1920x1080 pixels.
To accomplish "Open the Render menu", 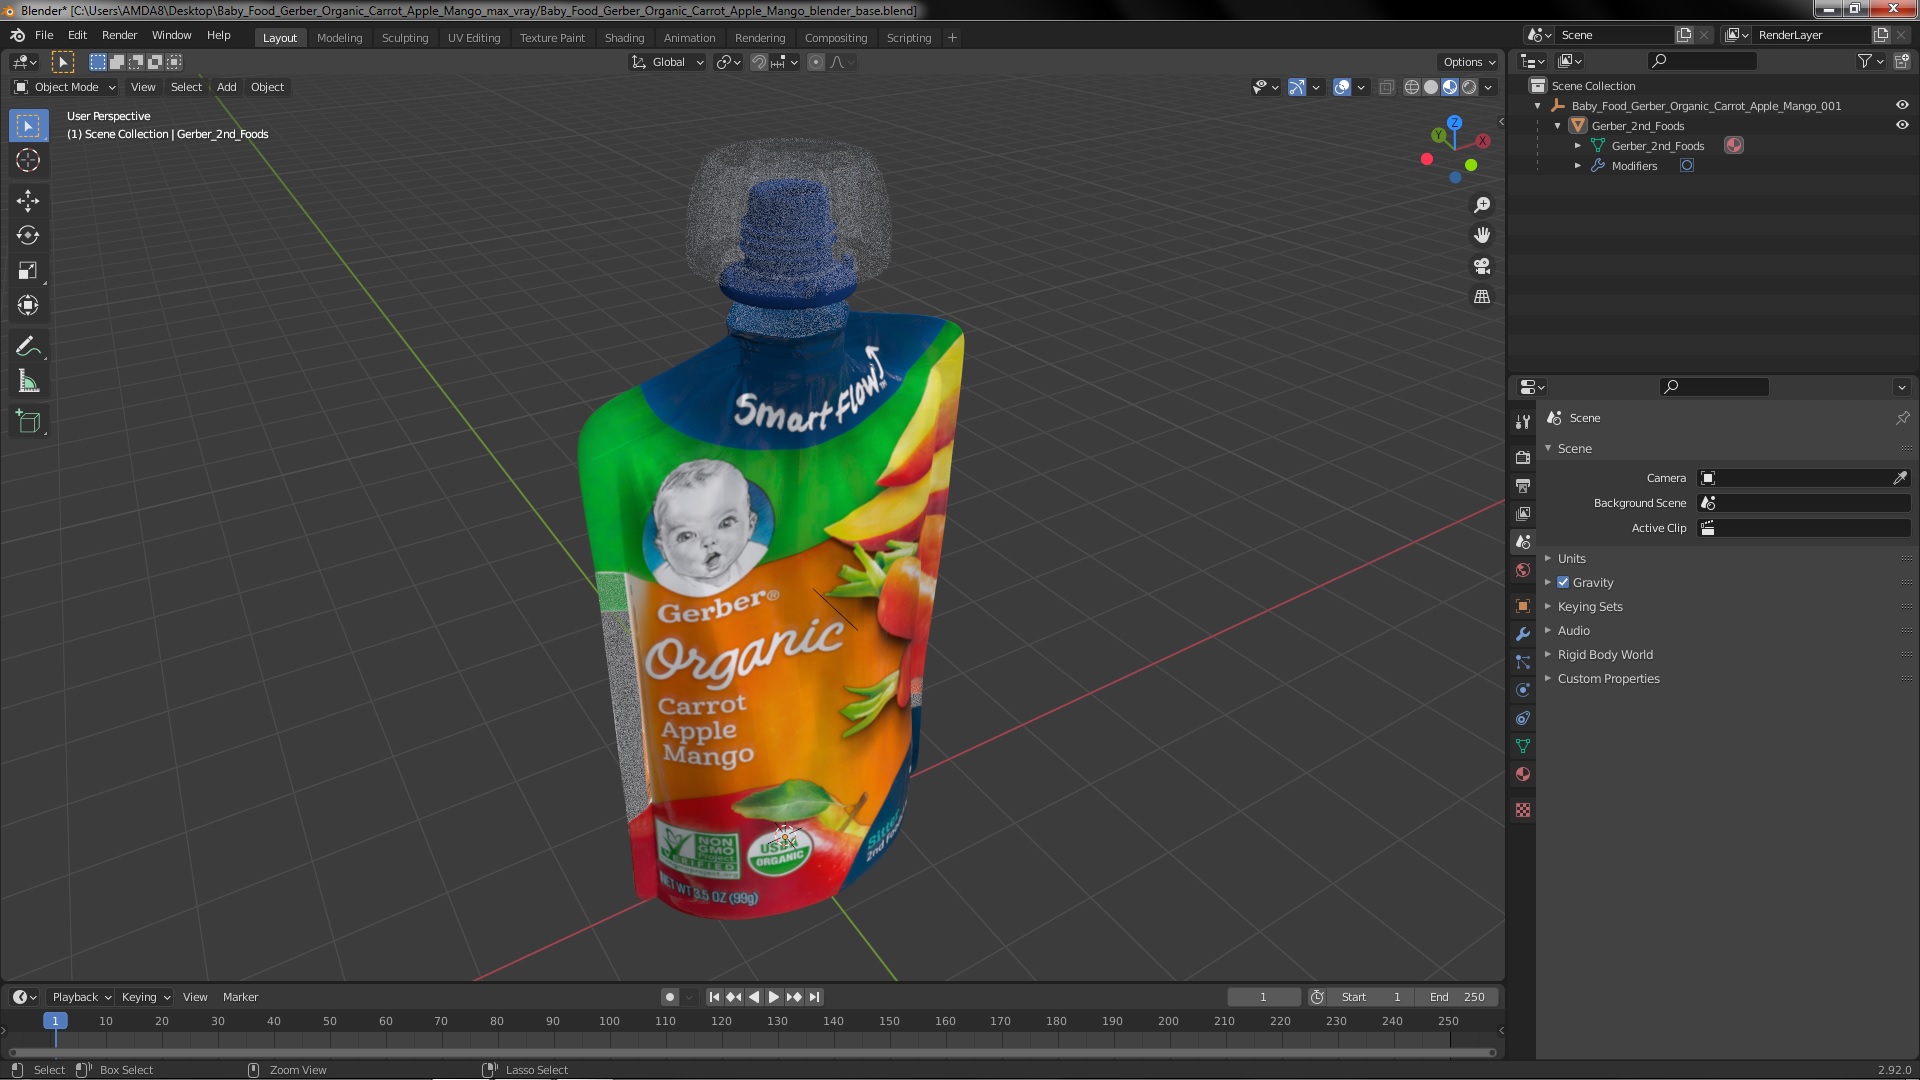I will click(119, 35).
